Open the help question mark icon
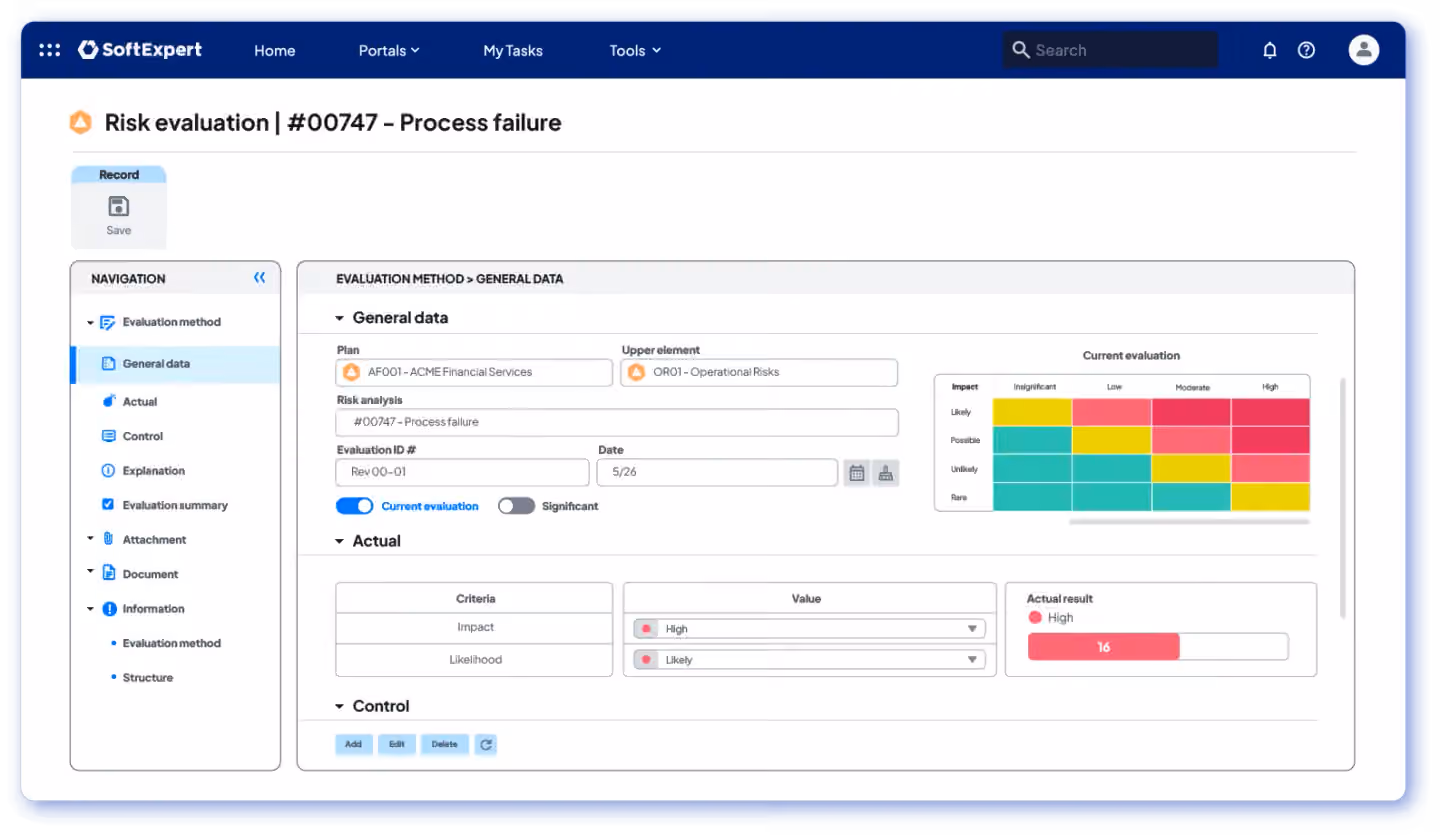 click(x=1306, y=50)
